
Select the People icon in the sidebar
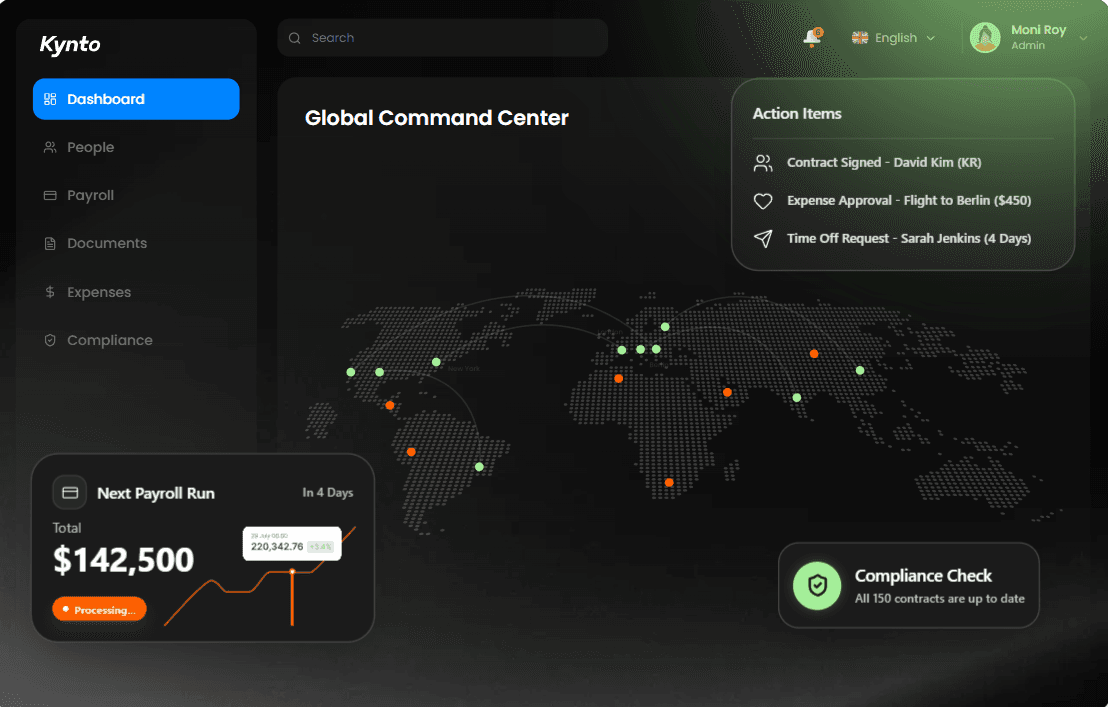click(x=50, y=147)
